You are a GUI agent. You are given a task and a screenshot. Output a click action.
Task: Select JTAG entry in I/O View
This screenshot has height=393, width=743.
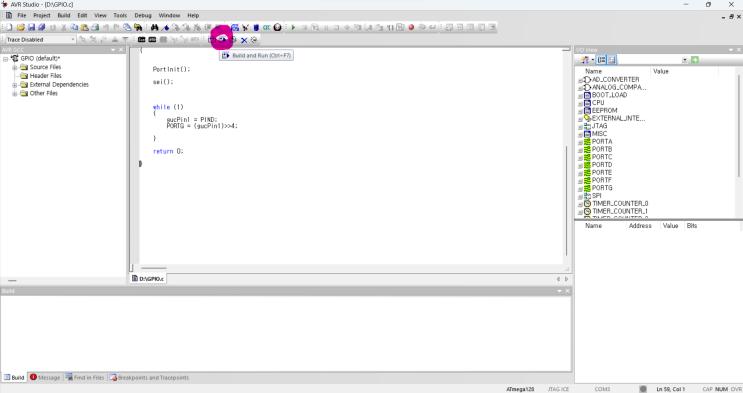tap(599, 126)
